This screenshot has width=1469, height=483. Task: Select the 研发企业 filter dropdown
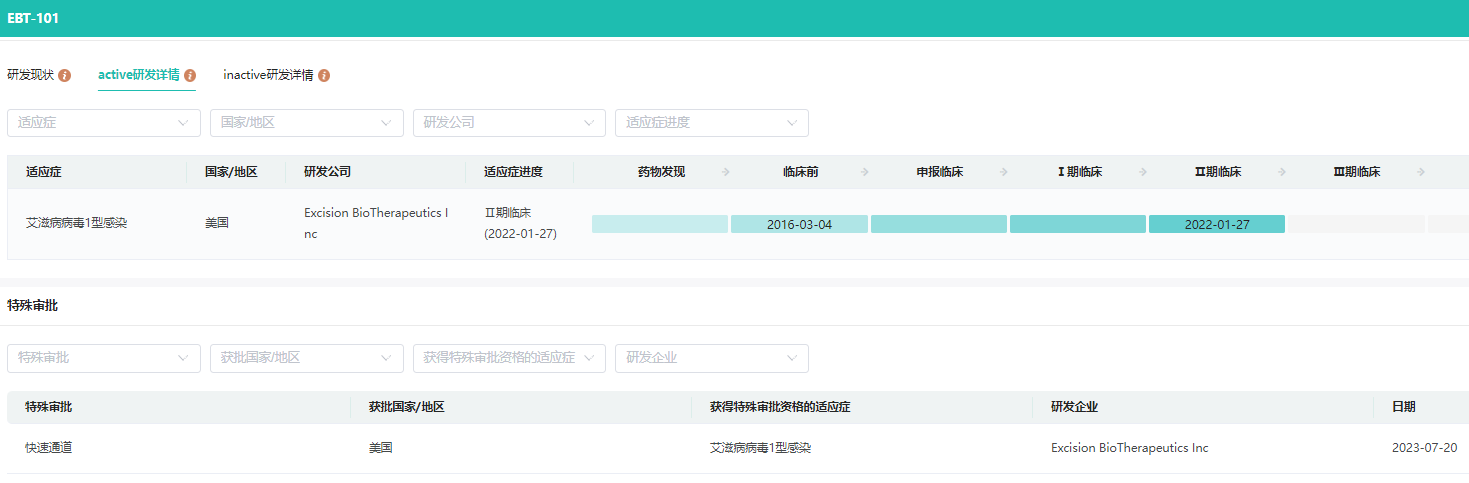point(711,358)
